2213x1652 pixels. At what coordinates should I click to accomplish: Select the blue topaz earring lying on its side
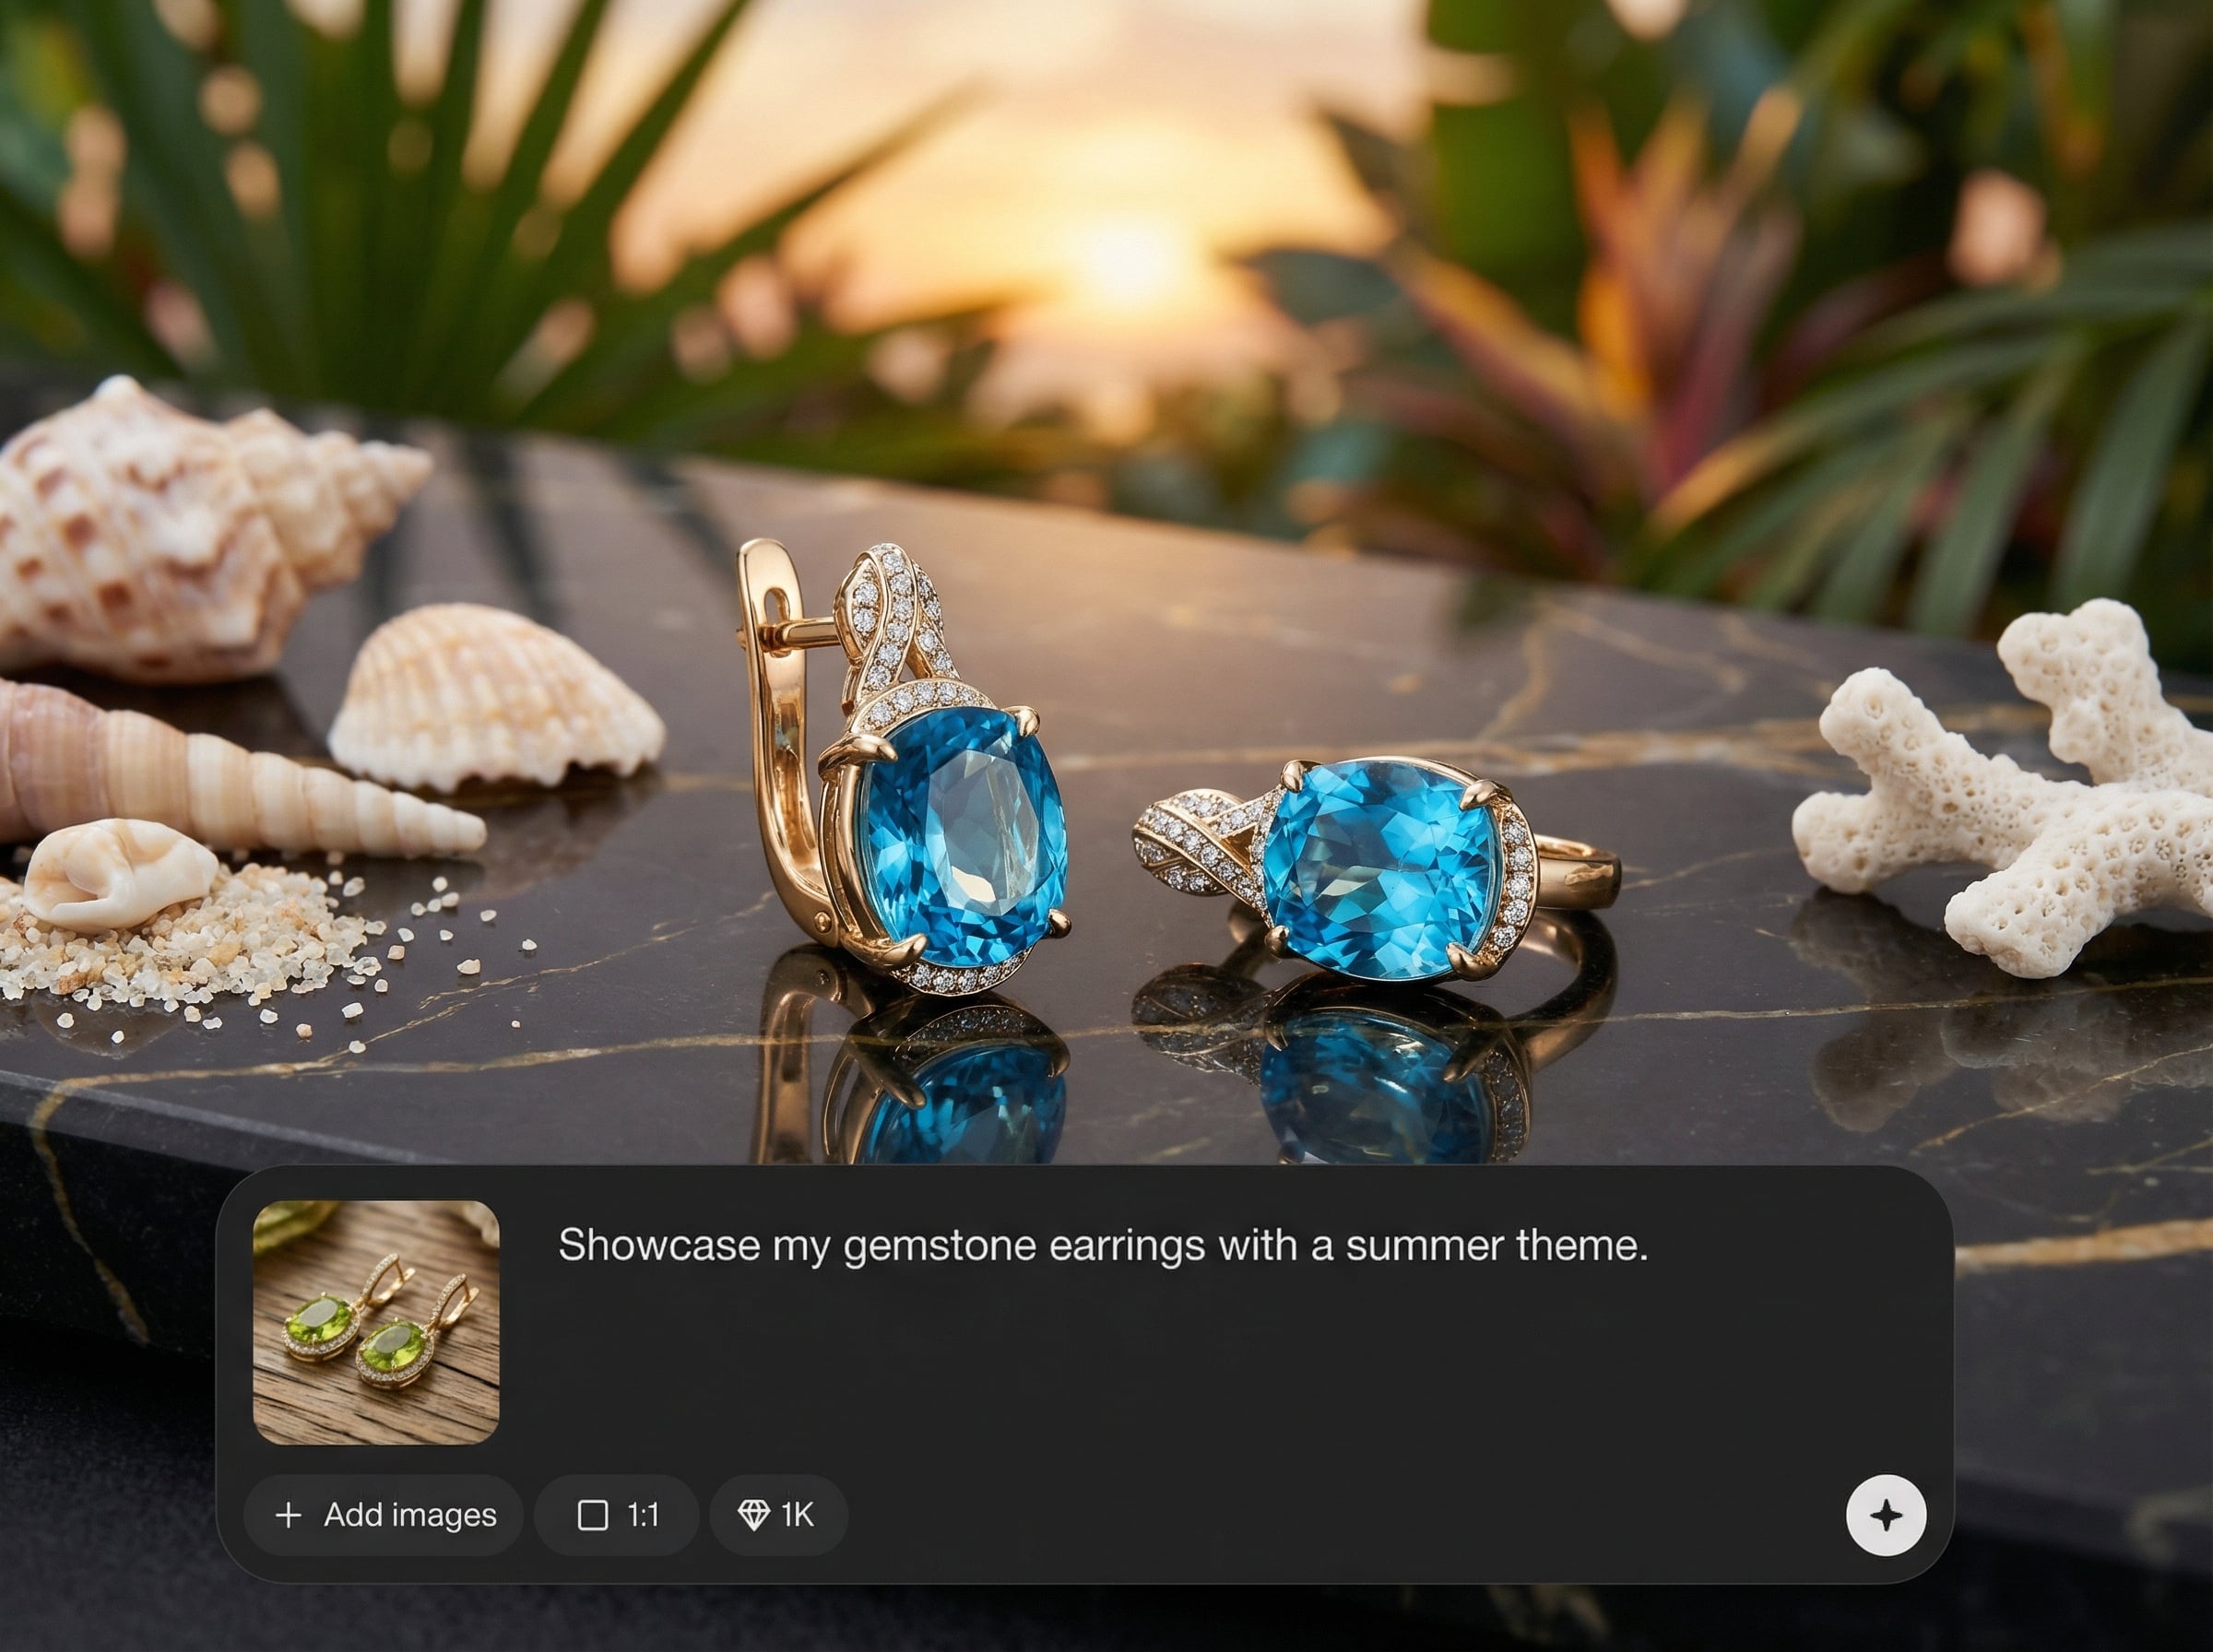[x=1375, y=868]
